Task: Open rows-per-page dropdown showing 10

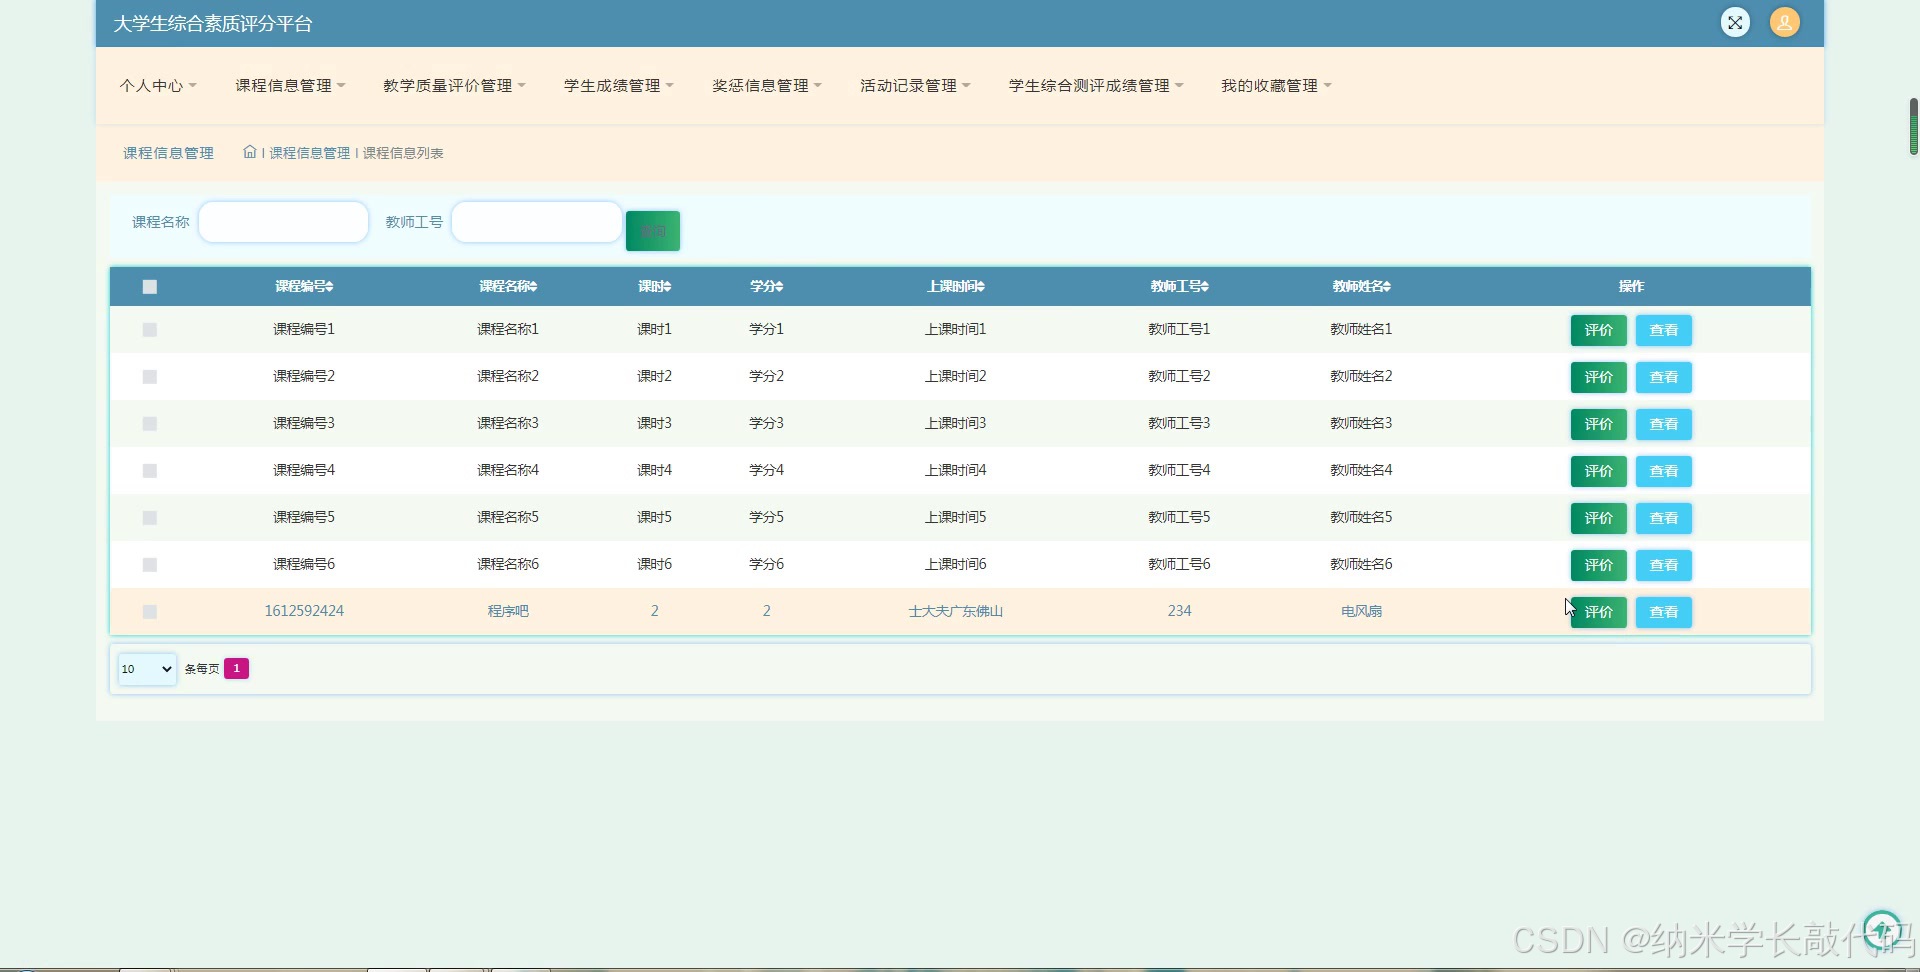Action: coord(147,669)
